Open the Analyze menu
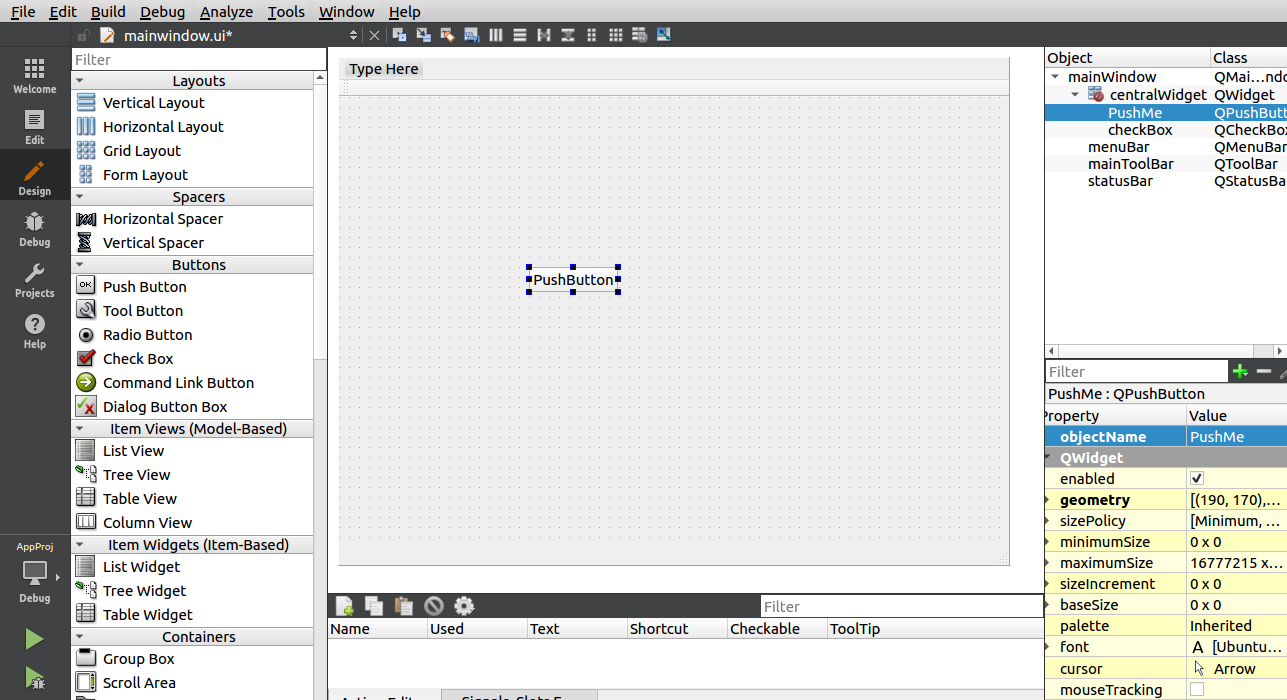 click(x=226, y=12)
